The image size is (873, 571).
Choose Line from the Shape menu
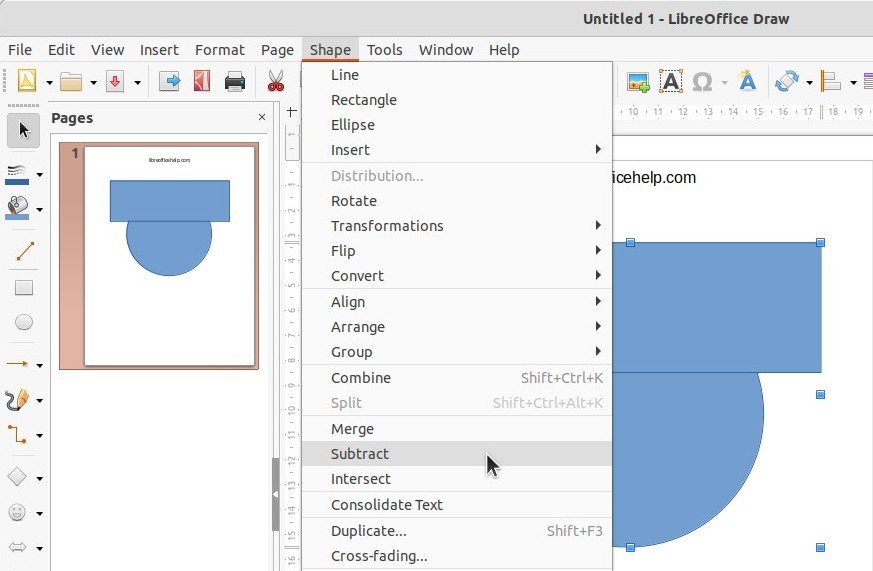457,75
